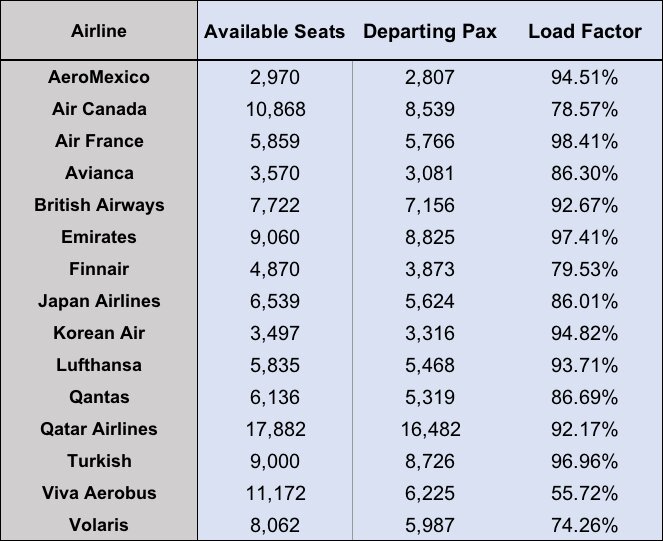This screenshot has height=541, width=663.
Task: Select the AeroMexico row label
Action: (99, 77)
